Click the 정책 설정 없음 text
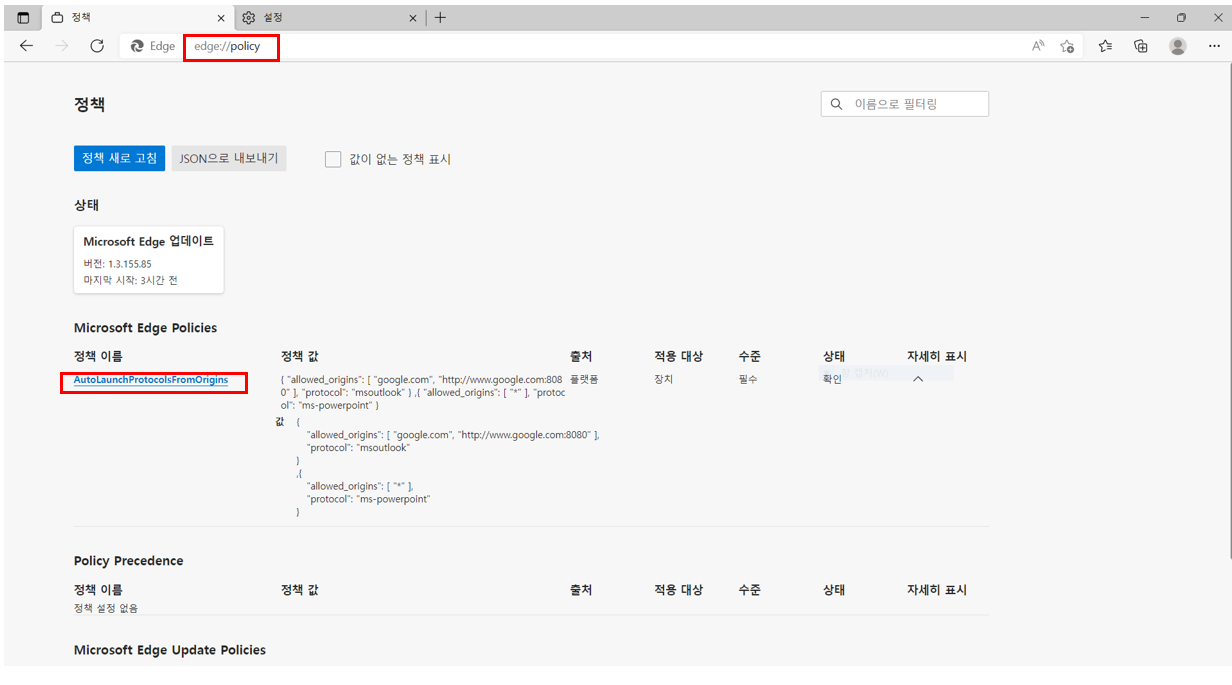Viewport: 1232px width, 685px height. click(x=106, y=608)
